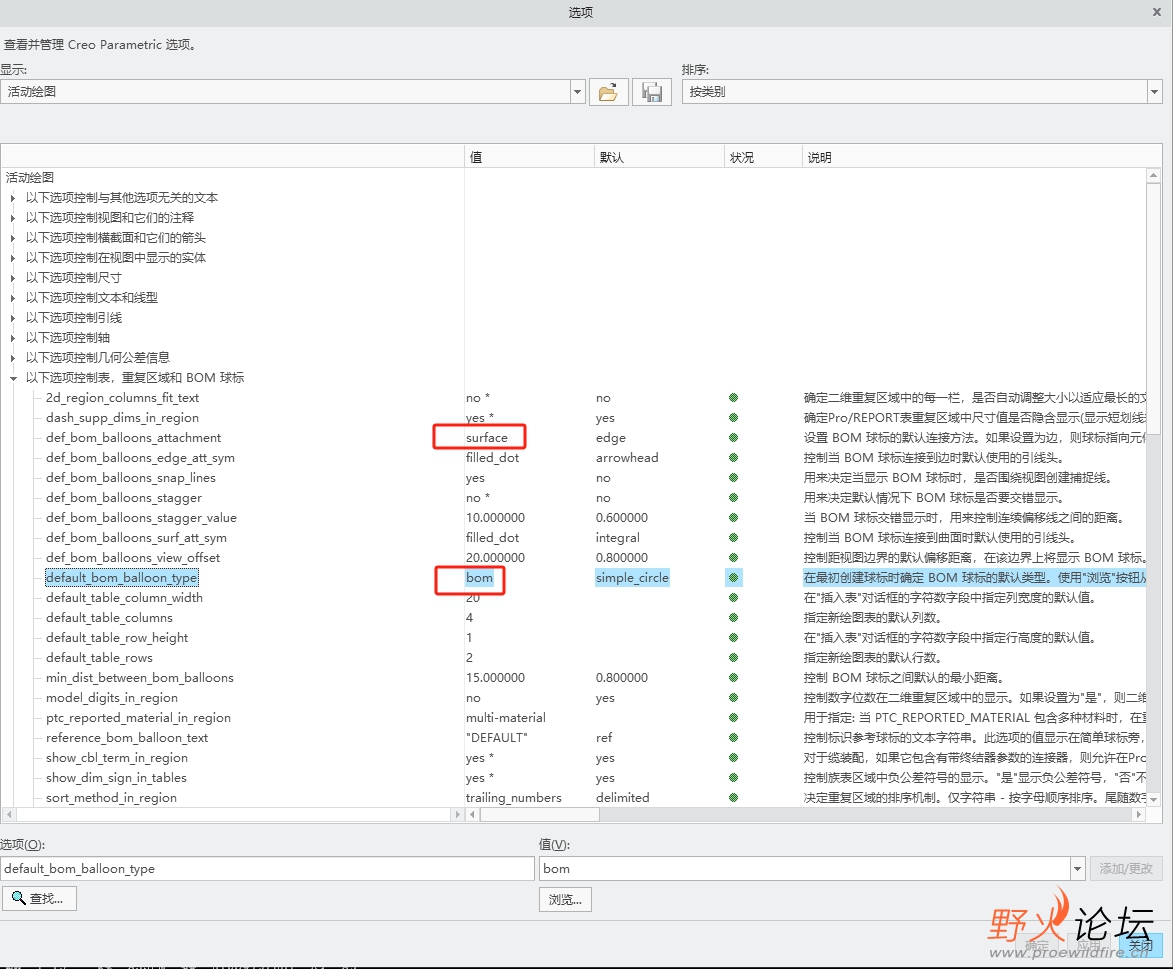
Task: Open the 值 dropdown arrow next to bom
Action: pos(1077,869)
